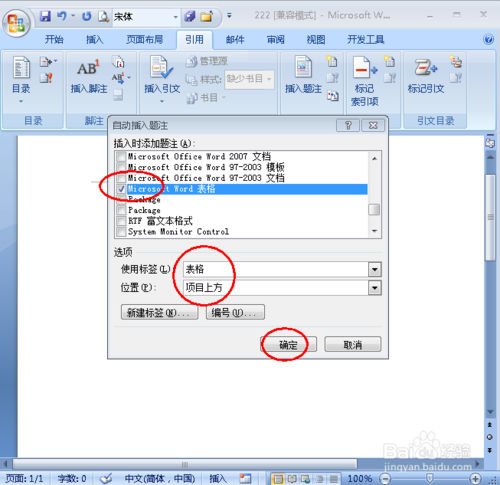500x485 pixels.
Task: Switch to 邮件 ribbon tab
Action: (235, 40)
